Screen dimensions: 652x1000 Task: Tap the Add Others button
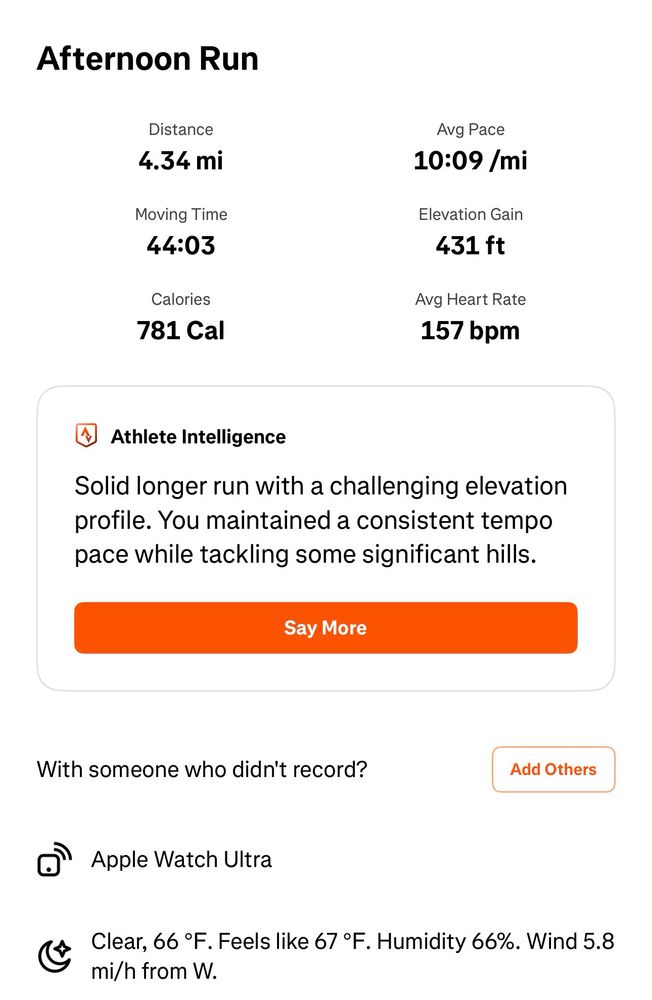point(553,769)
